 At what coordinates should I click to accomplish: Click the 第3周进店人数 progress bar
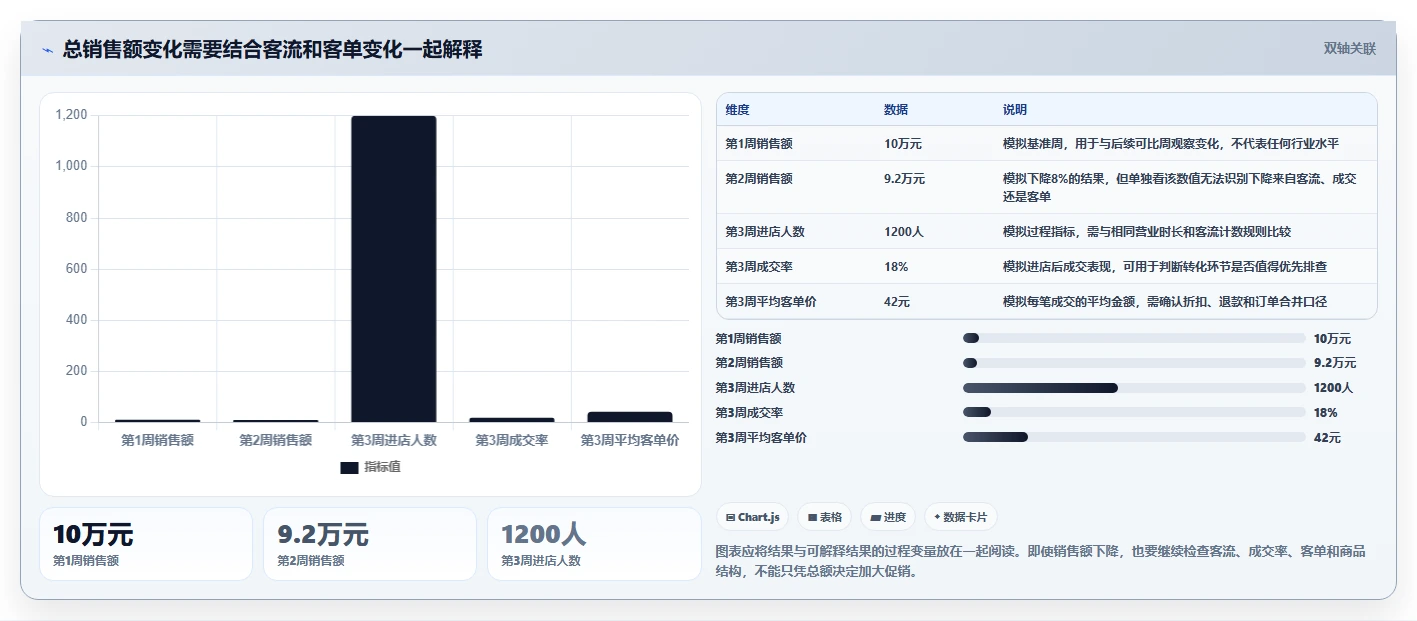[1134, 388]
